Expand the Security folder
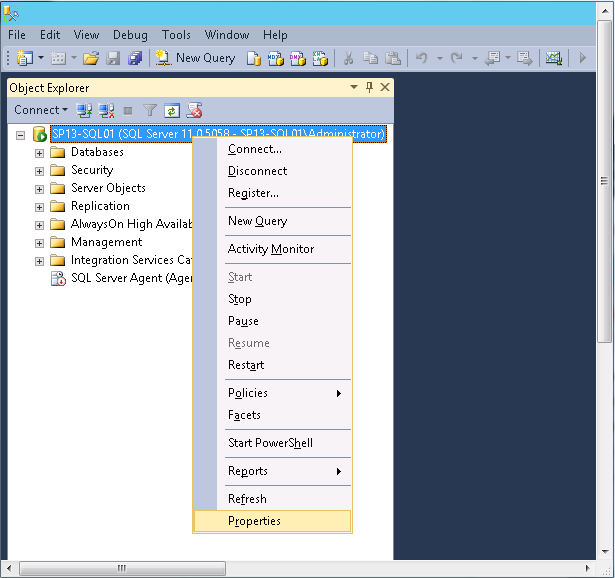The image size is (615, 578). (39, 171)
